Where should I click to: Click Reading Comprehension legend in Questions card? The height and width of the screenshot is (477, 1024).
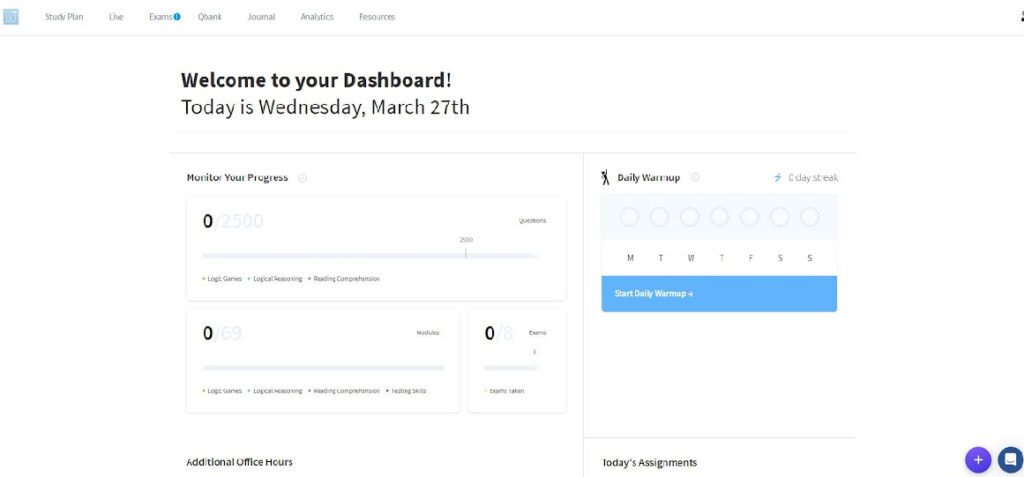[344, 279]
